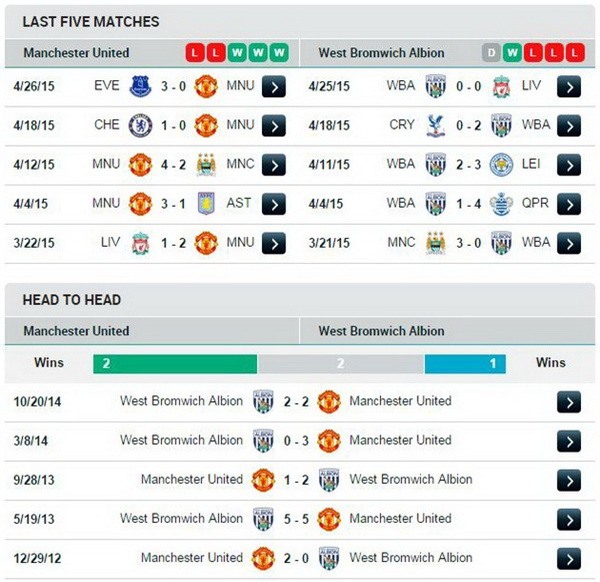Click Everton crest in 4/26/15 match
The width and height of the screenshot is (600, 582).
click(x=140, y=86)
